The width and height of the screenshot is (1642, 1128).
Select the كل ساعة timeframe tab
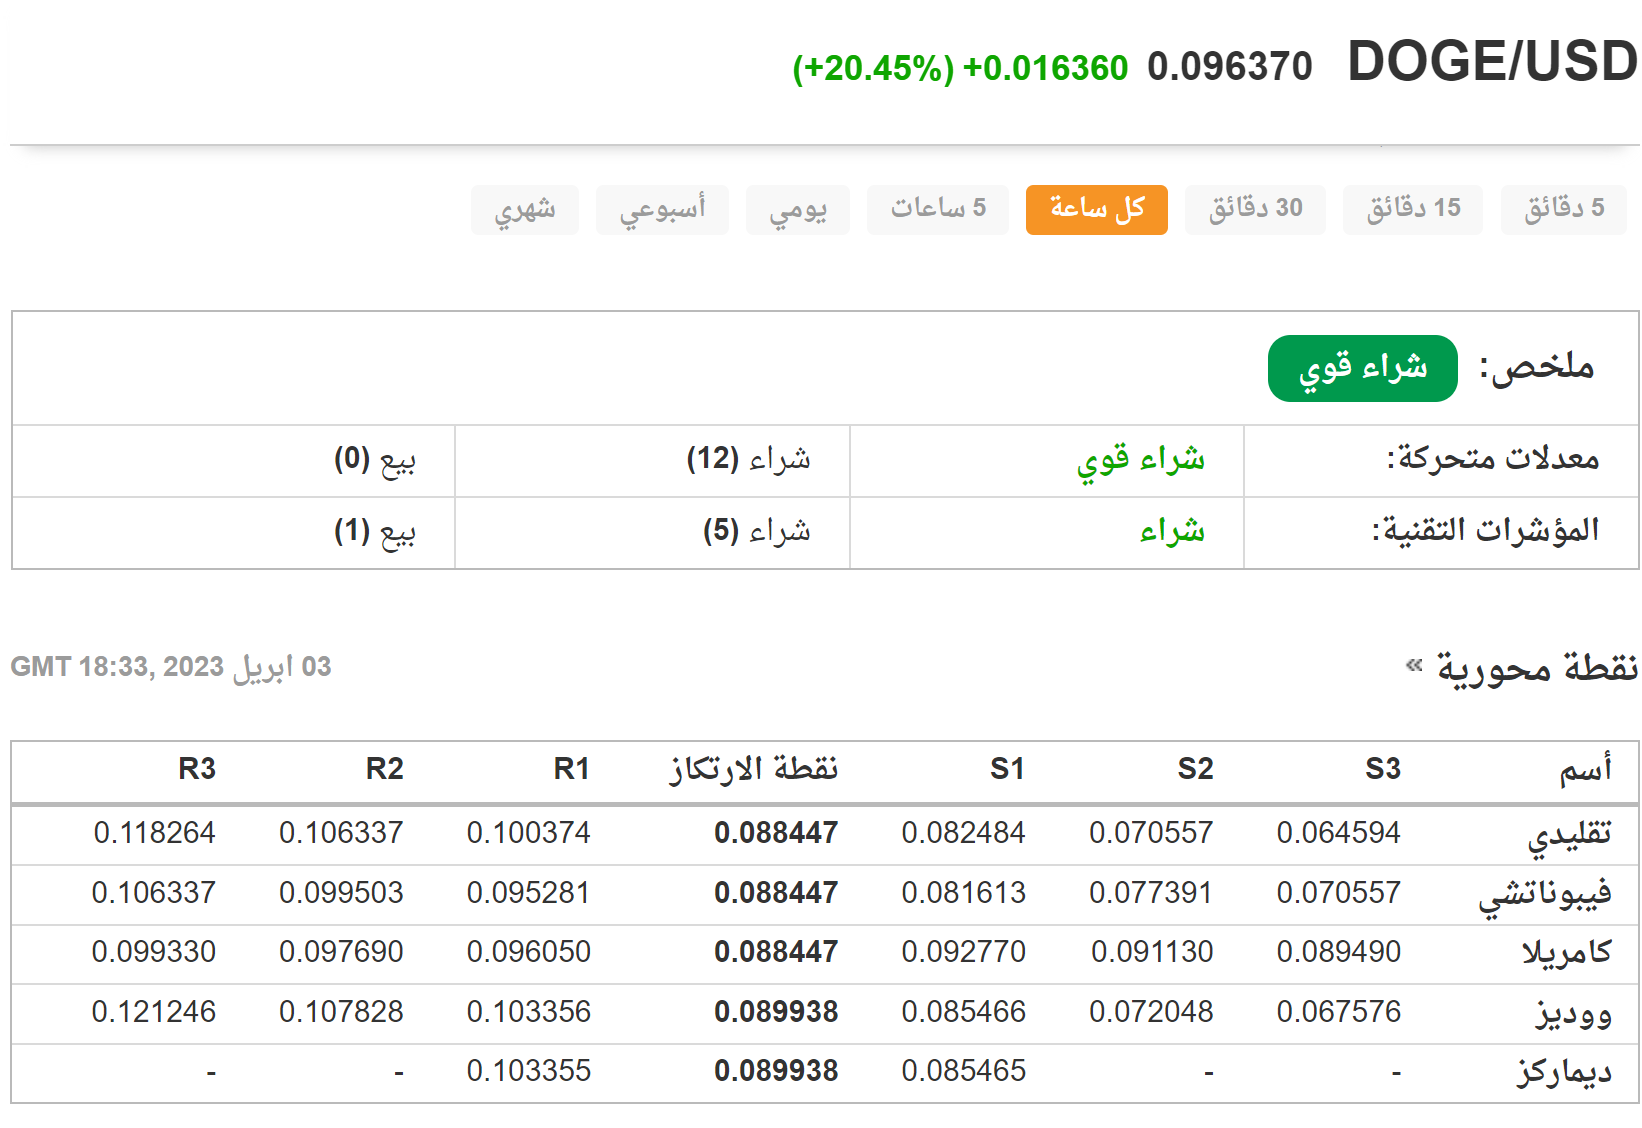pyautogui.click(x=1097, y=209)
